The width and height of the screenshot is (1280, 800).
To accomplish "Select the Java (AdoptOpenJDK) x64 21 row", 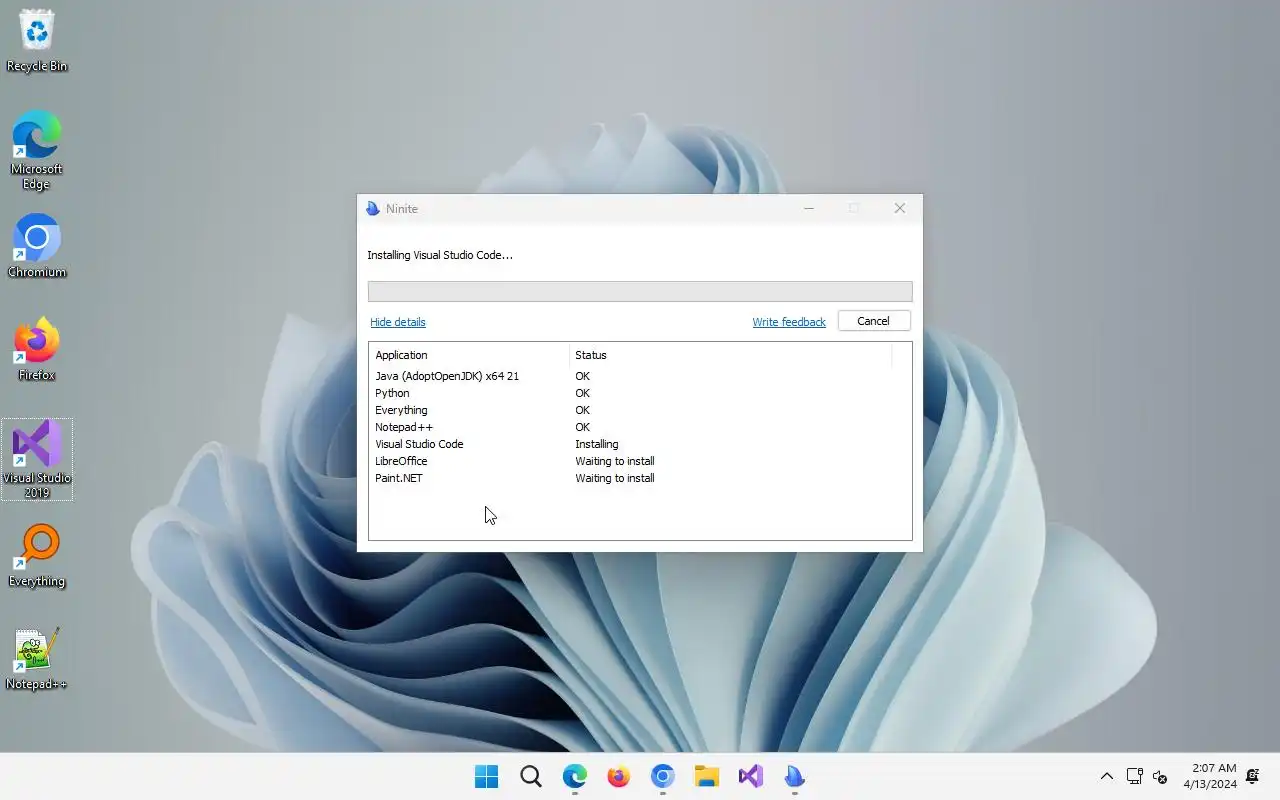I will pyautogui.click(x=640, y=376).
